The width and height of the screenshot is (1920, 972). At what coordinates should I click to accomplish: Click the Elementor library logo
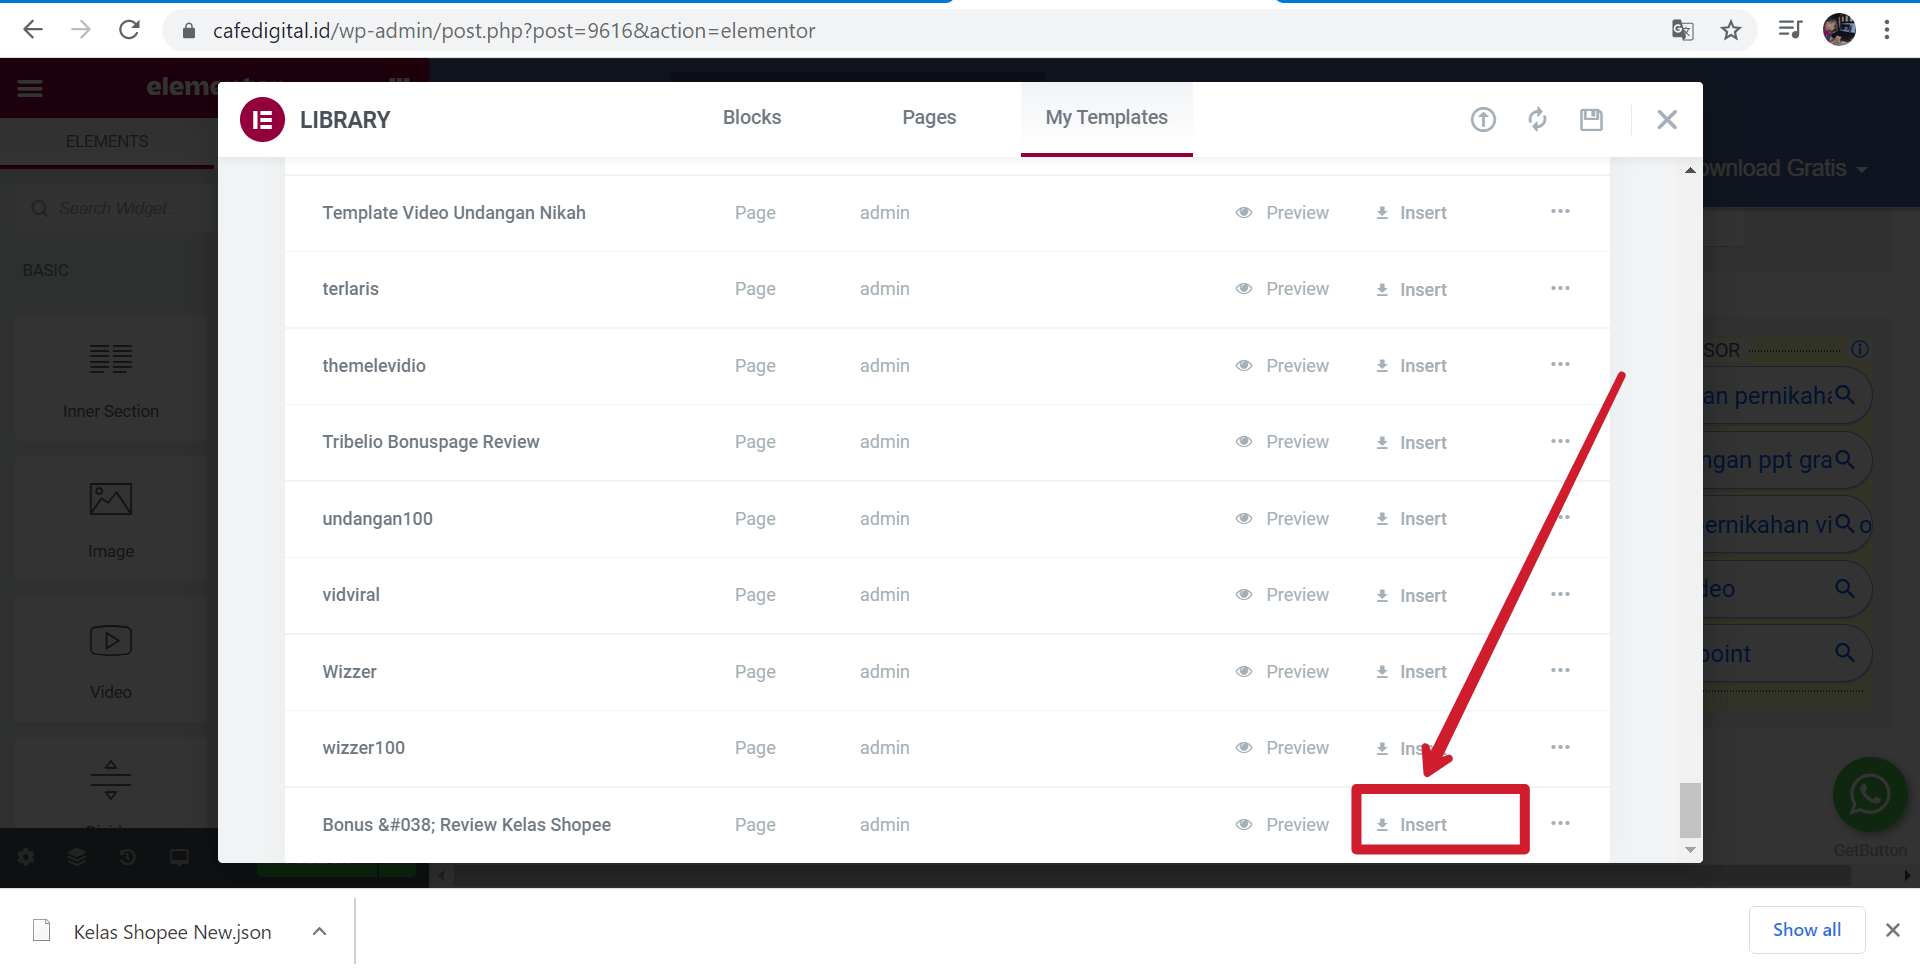point(262,120)
